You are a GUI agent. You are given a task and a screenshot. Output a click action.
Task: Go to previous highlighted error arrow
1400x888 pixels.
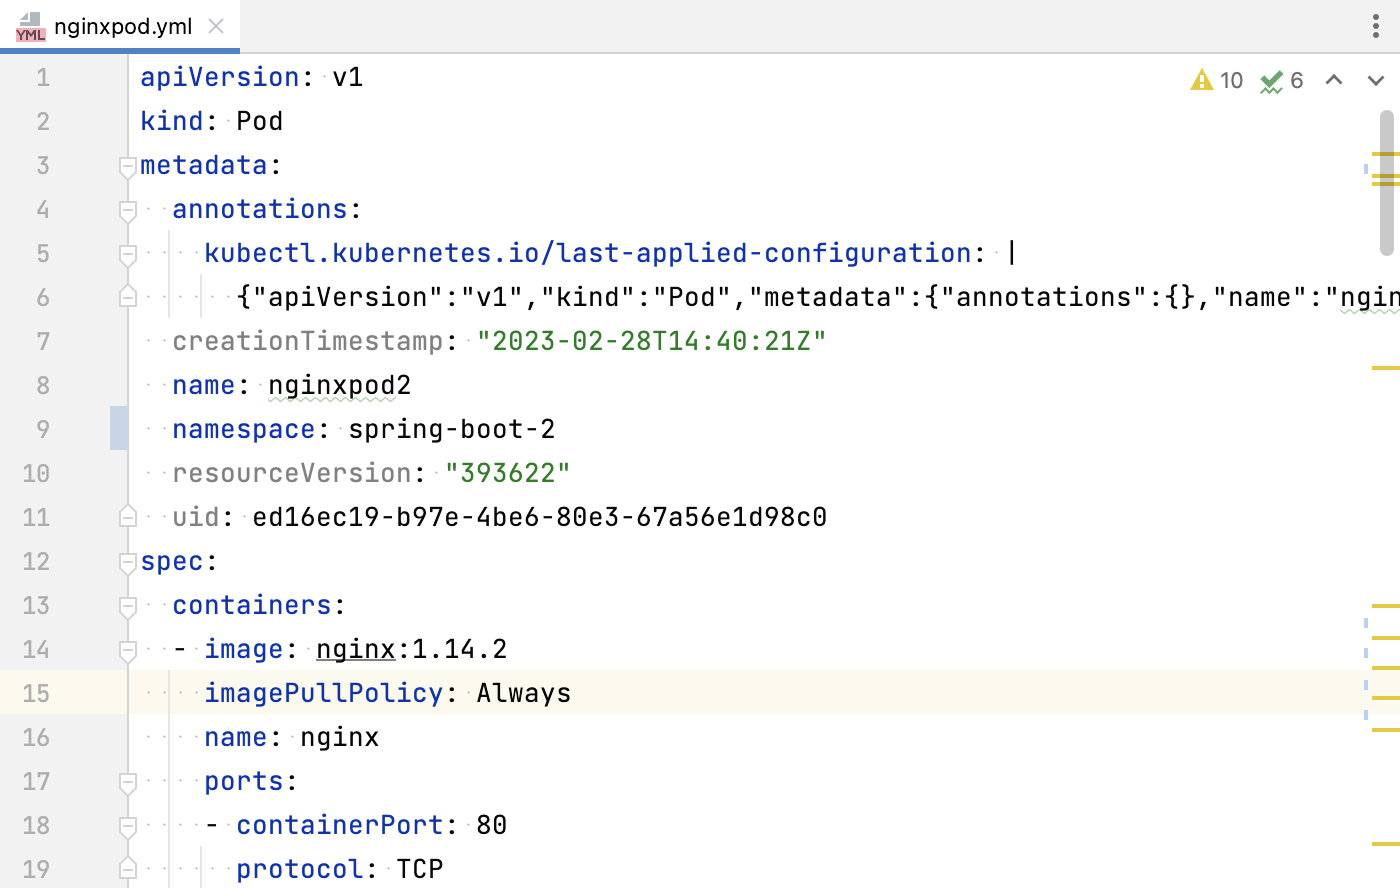tap(1334, 80)
